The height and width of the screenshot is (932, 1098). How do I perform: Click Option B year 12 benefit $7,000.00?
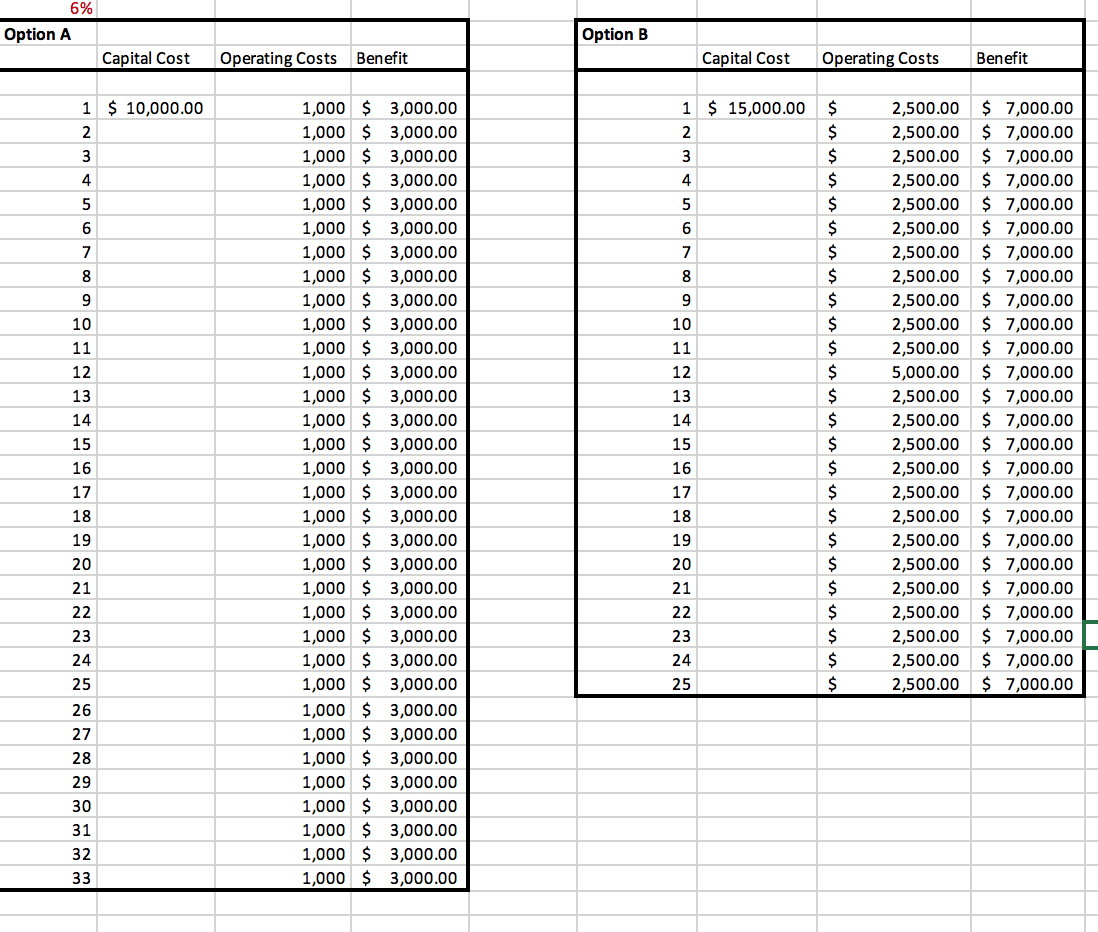1027,372
